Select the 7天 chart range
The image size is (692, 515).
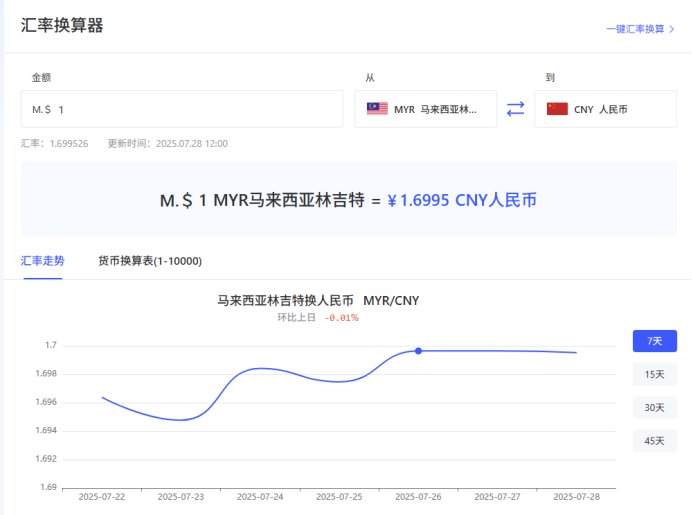[654, 341]
